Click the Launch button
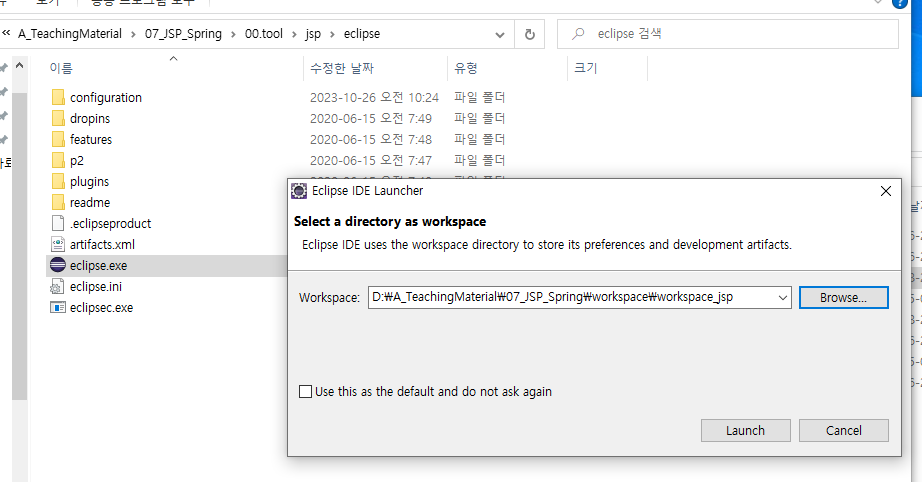 click(746, 430)
